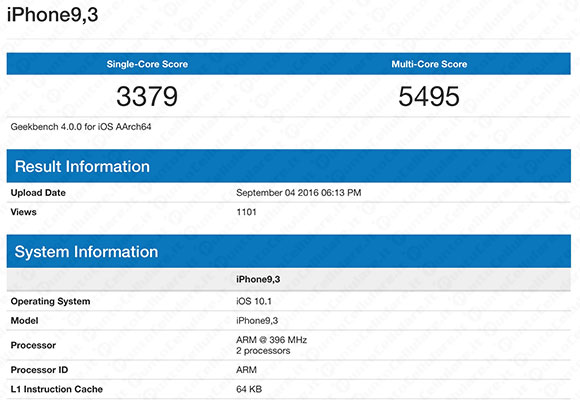The height and width of the screenshot is (400, 580).
Task: Click the iPhone9,3 page title
Action: coord(53,15)
